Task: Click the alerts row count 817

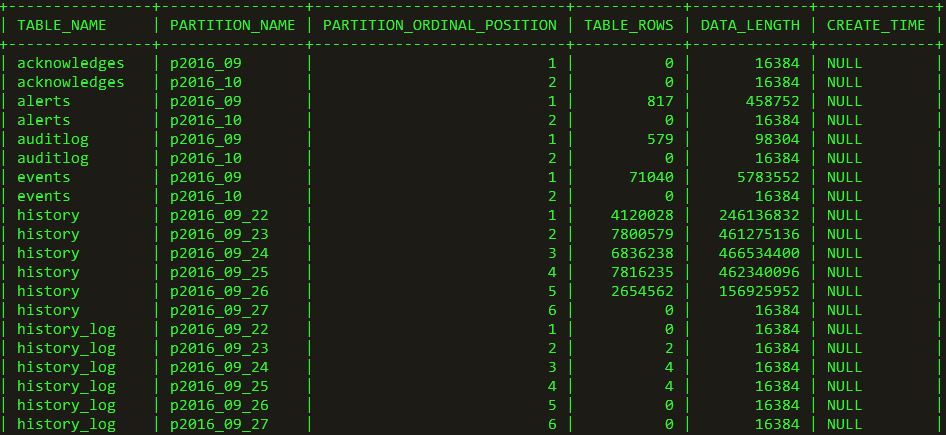Action: click(x=661, y=101)
